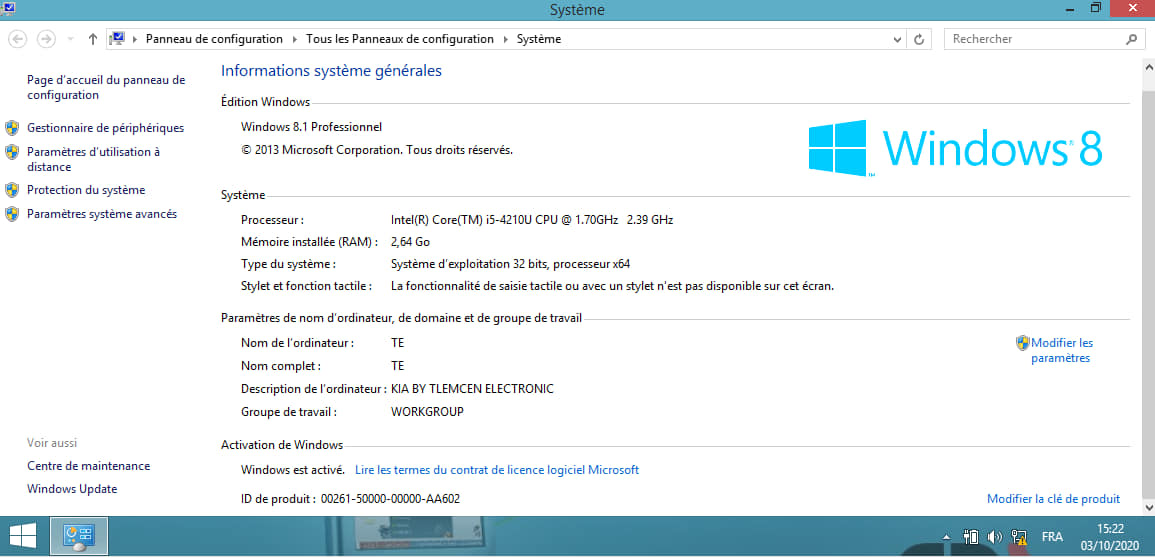Open Gestionnaire de périphériques
The image size is (1155, 558).
click(x=105, y=128)
